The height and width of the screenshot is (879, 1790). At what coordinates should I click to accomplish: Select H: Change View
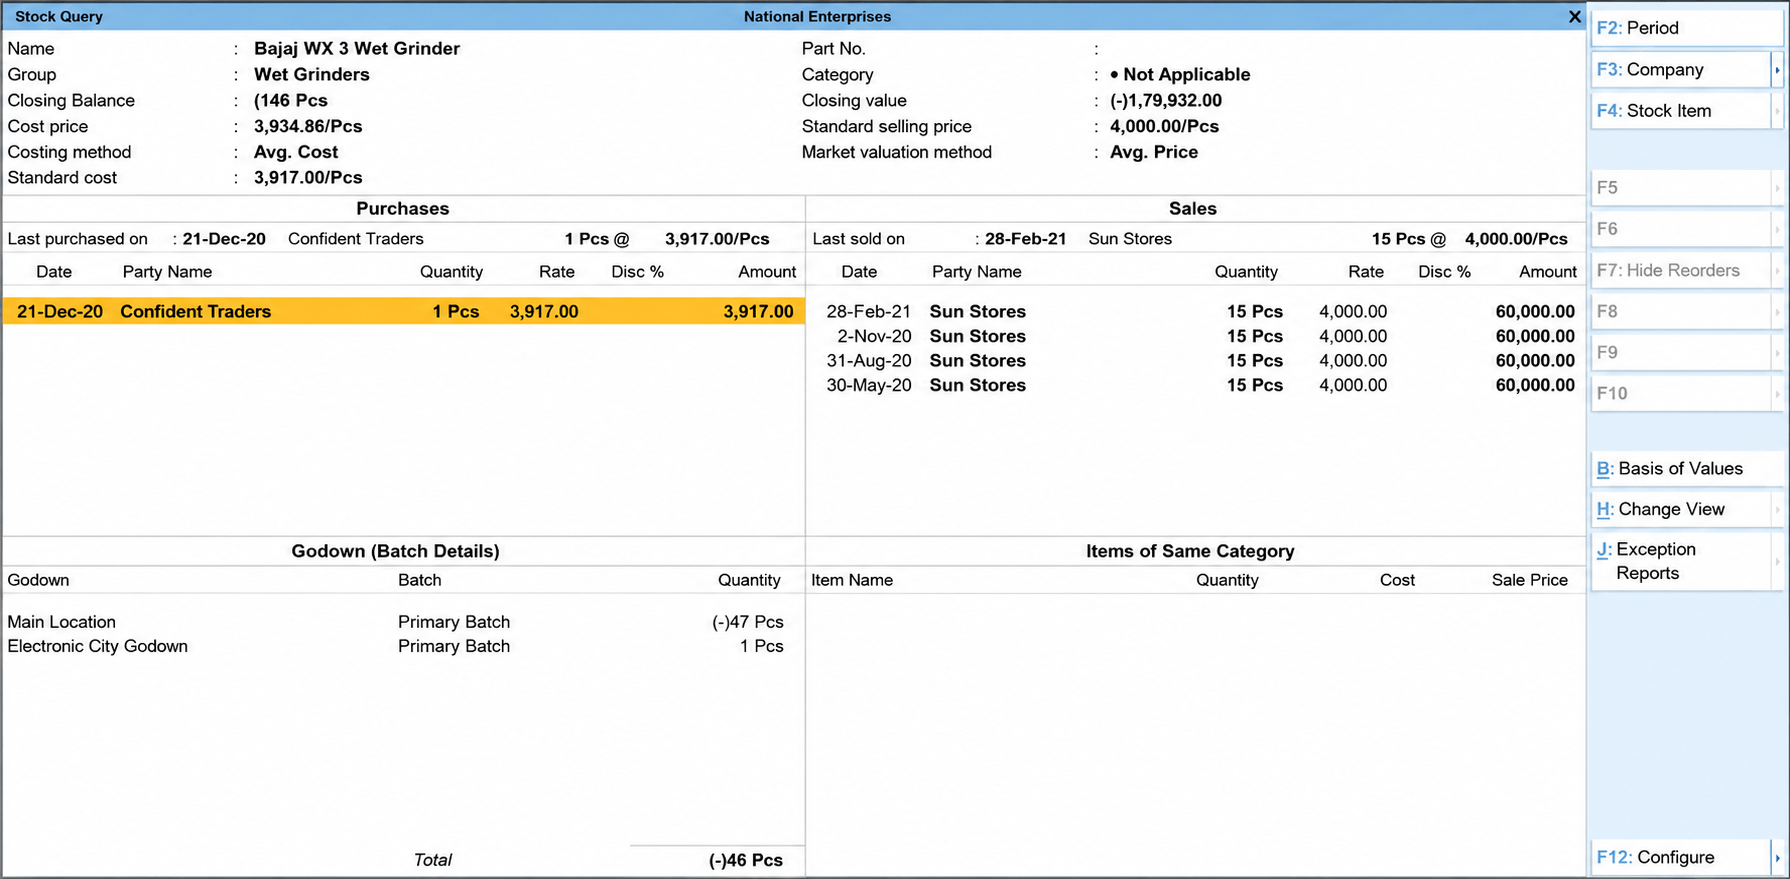1680,510
